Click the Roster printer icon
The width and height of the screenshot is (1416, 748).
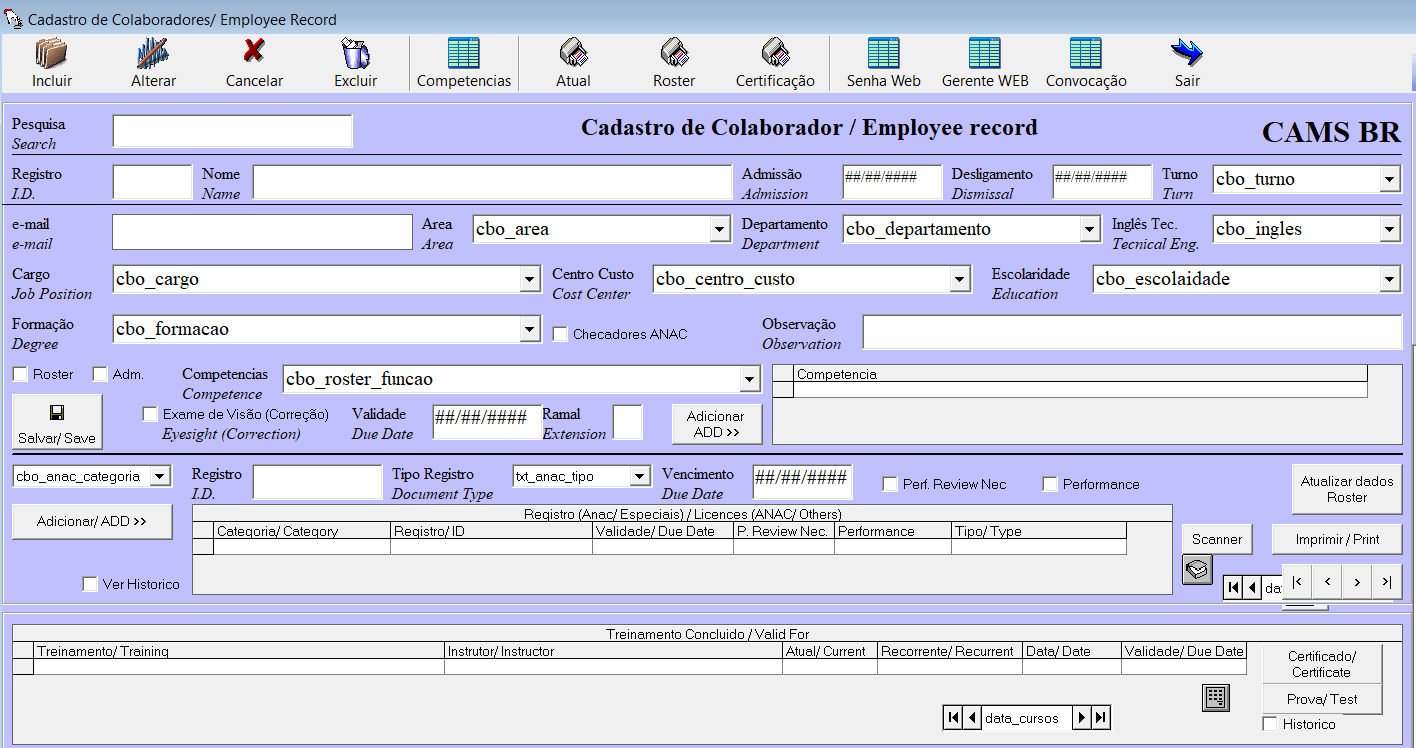[x=674, y=53]
